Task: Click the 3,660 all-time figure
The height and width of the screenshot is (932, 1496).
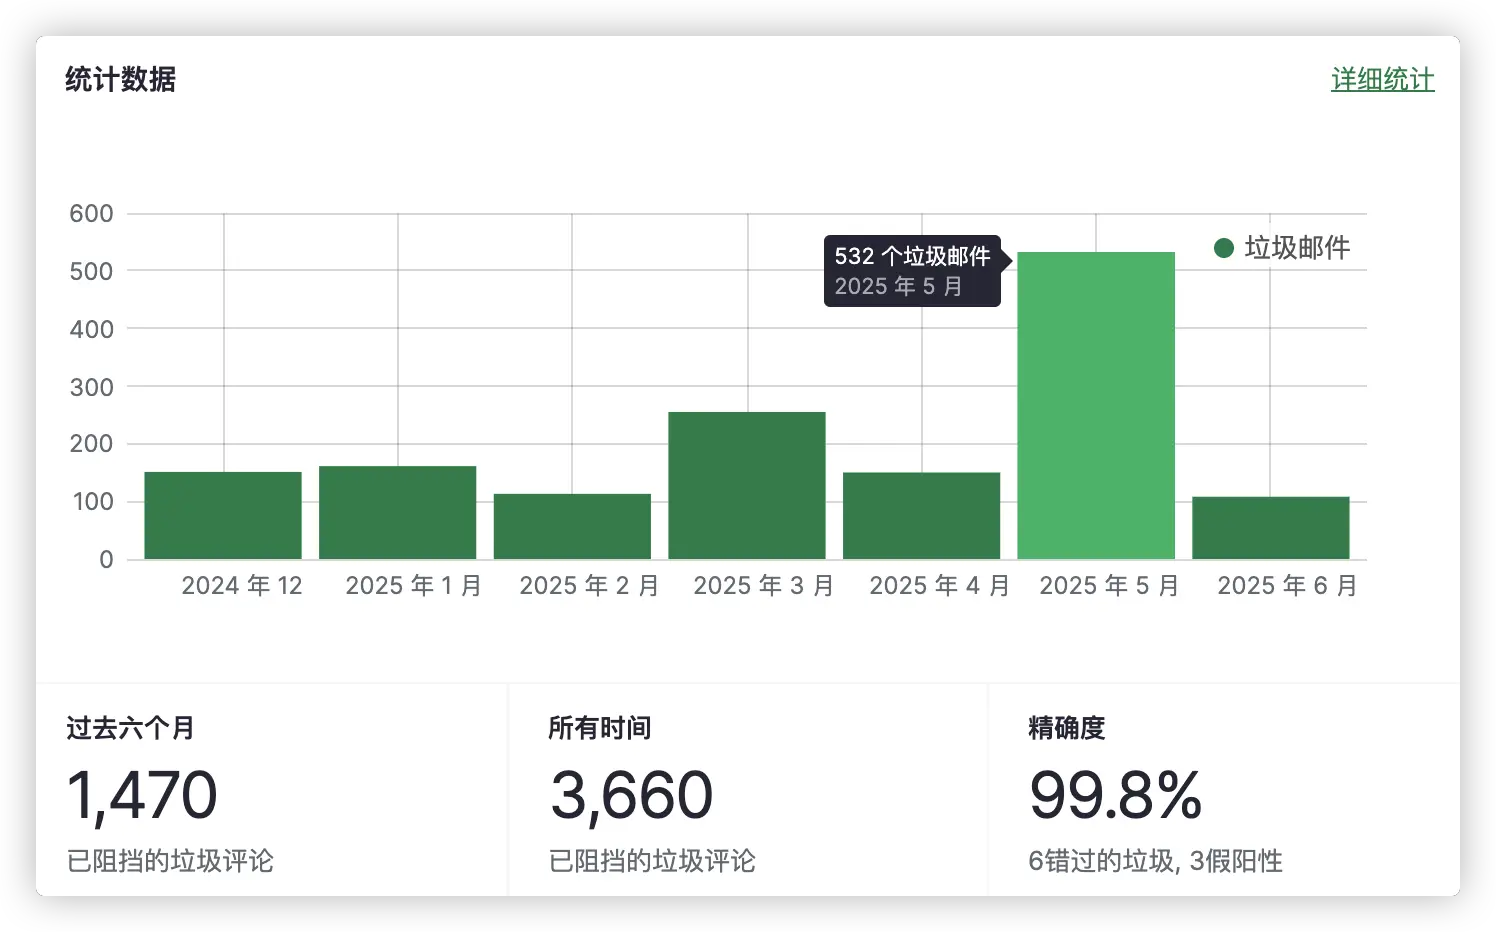Action: (x=631, y=796)
